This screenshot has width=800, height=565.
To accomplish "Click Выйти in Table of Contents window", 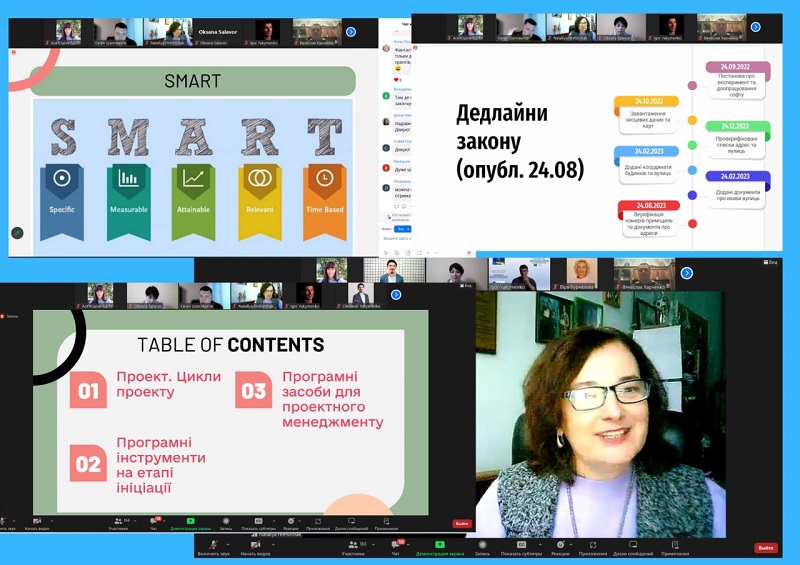I will (461, 524).
